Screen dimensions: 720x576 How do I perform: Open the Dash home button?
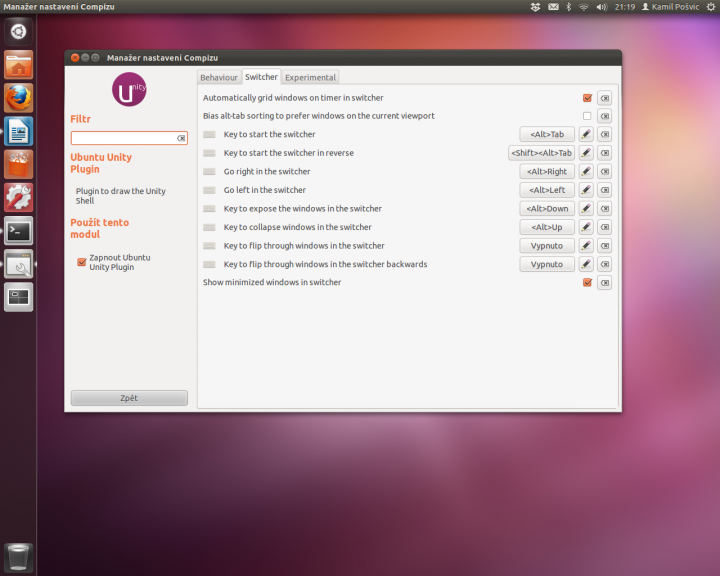[x=18, y=32]
